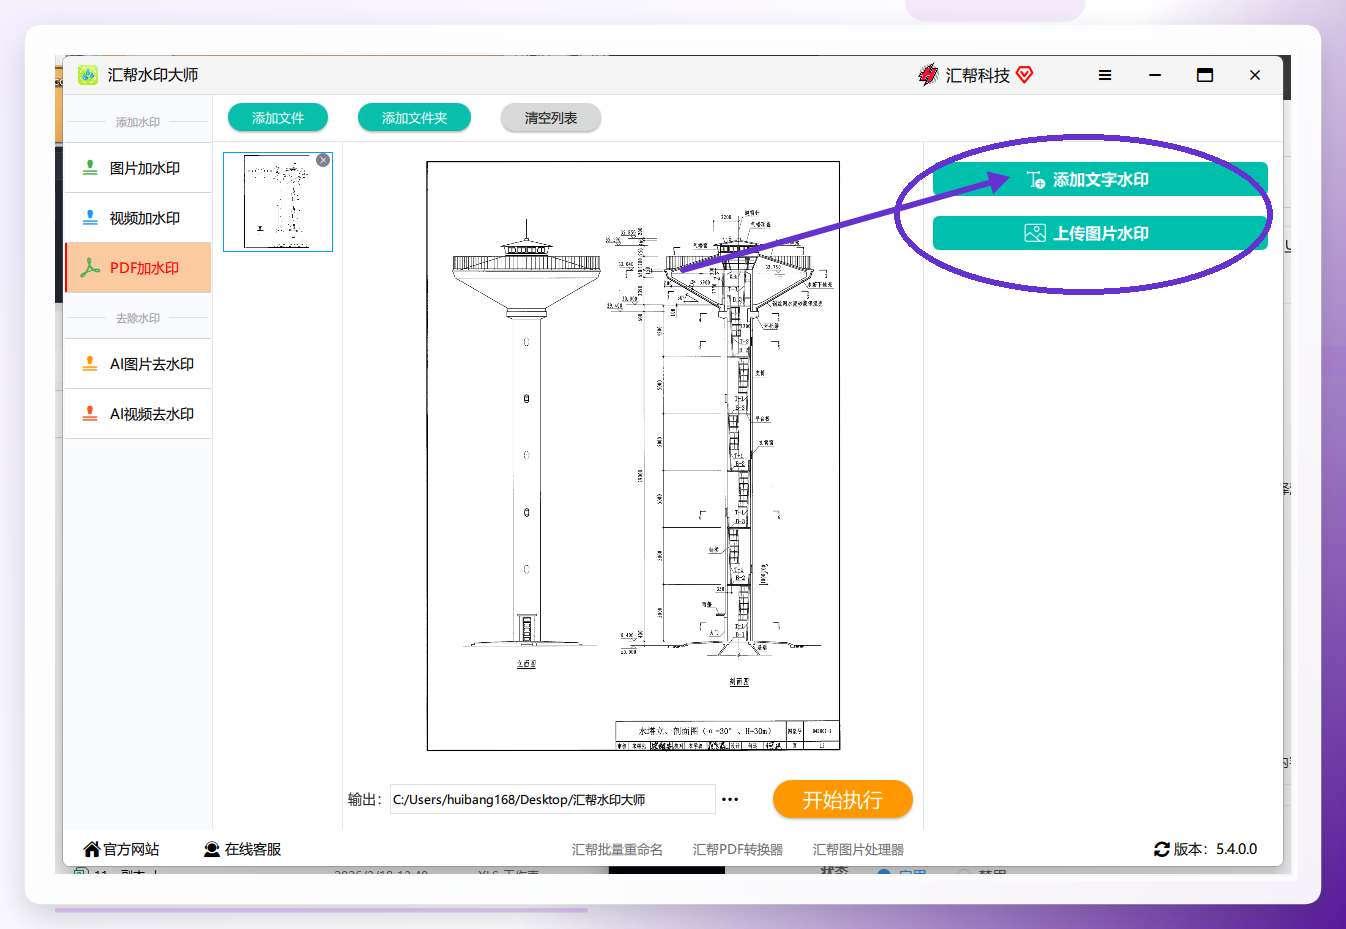Image resolution: width=1346 pixels, height=929 pixels.
Task: Click the PDF preview drawing area
Action: pos(633,456)
